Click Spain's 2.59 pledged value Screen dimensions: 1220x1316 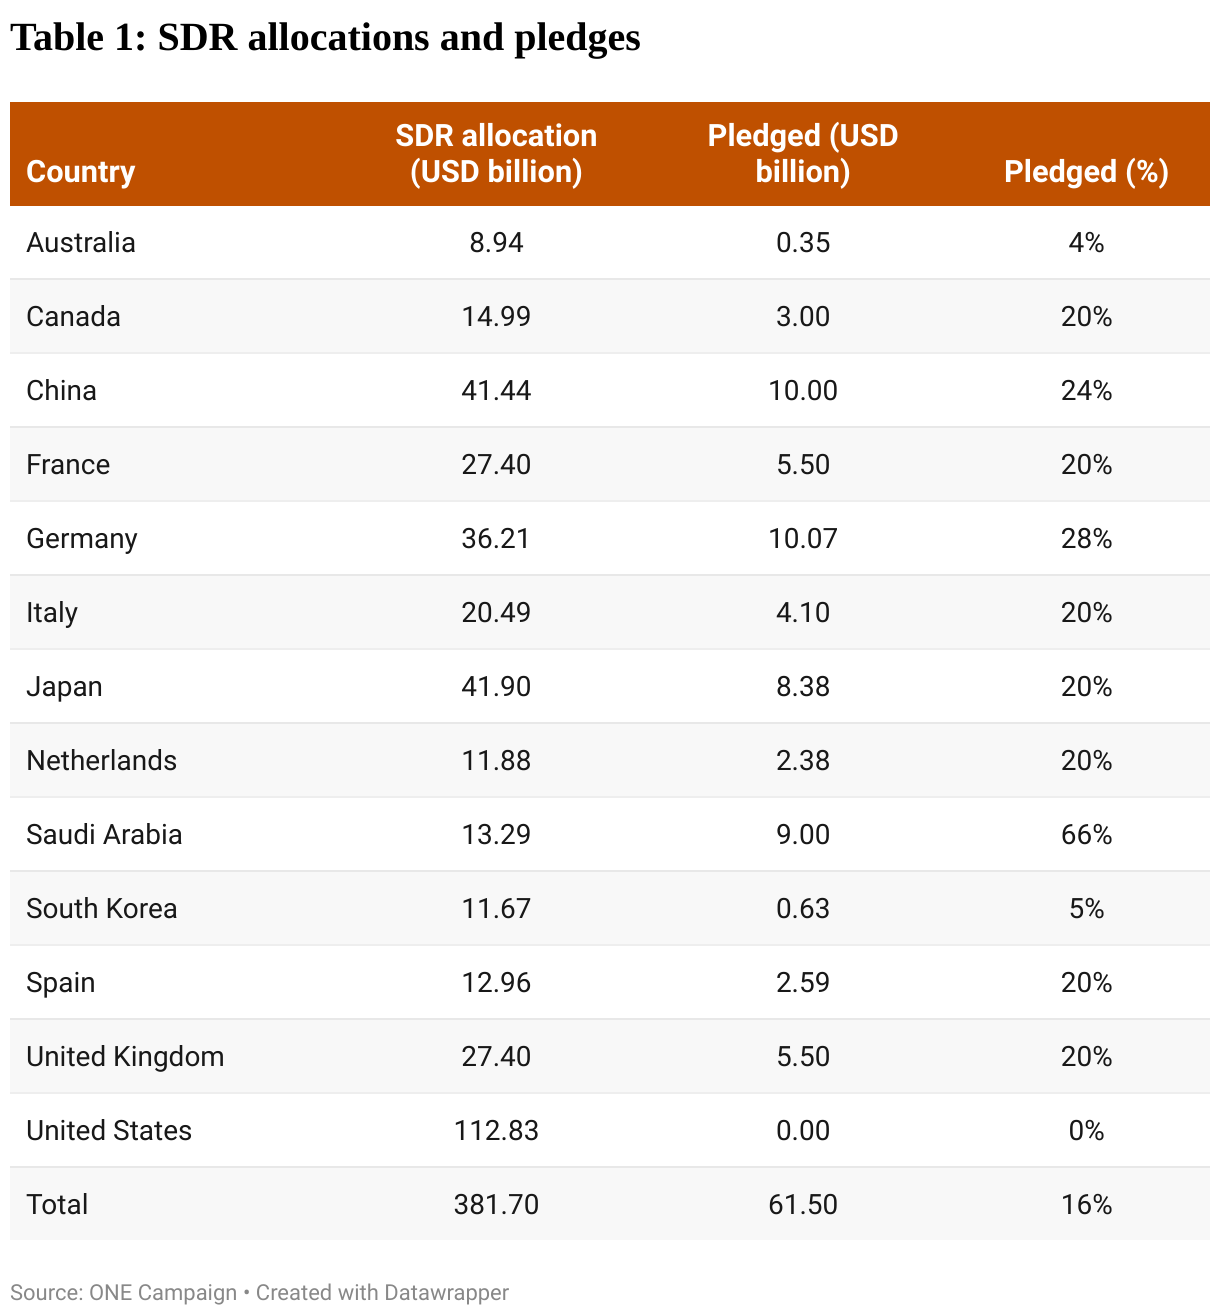[803, 983]
